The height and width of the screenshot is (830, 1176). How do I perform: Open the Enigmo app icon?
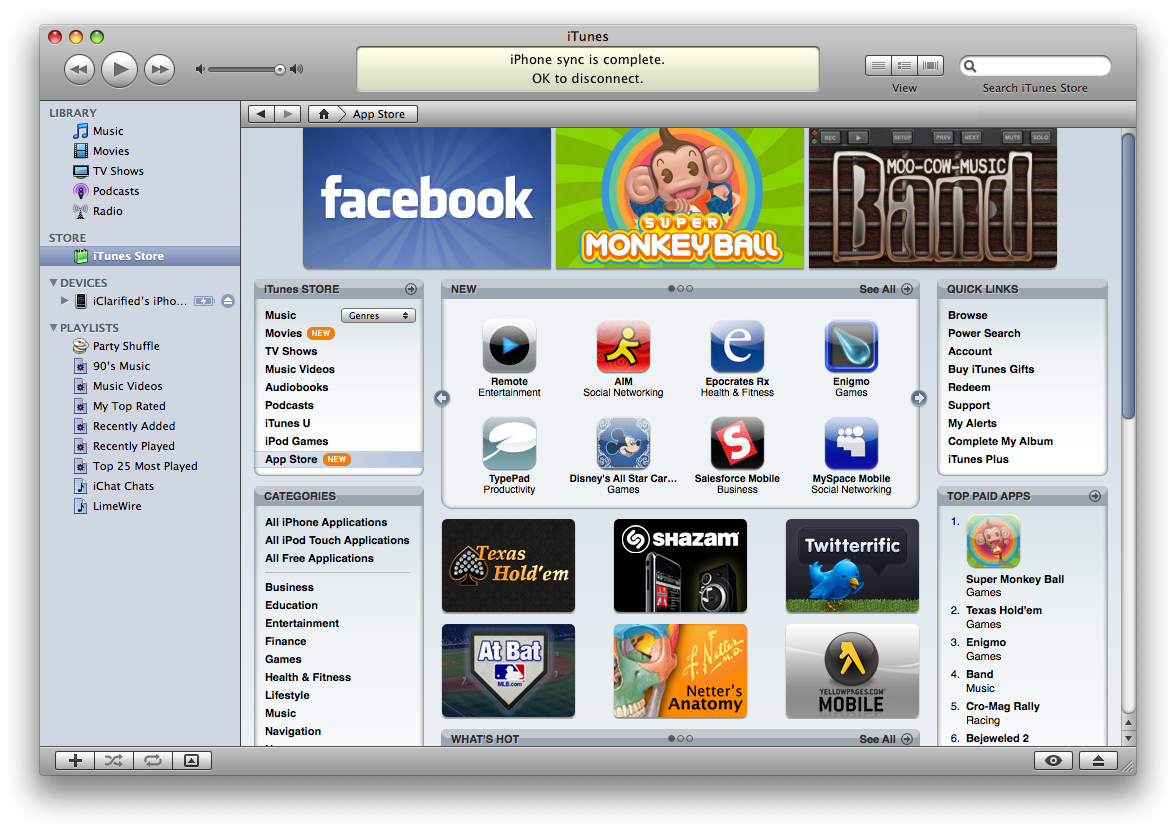[851, 346]
